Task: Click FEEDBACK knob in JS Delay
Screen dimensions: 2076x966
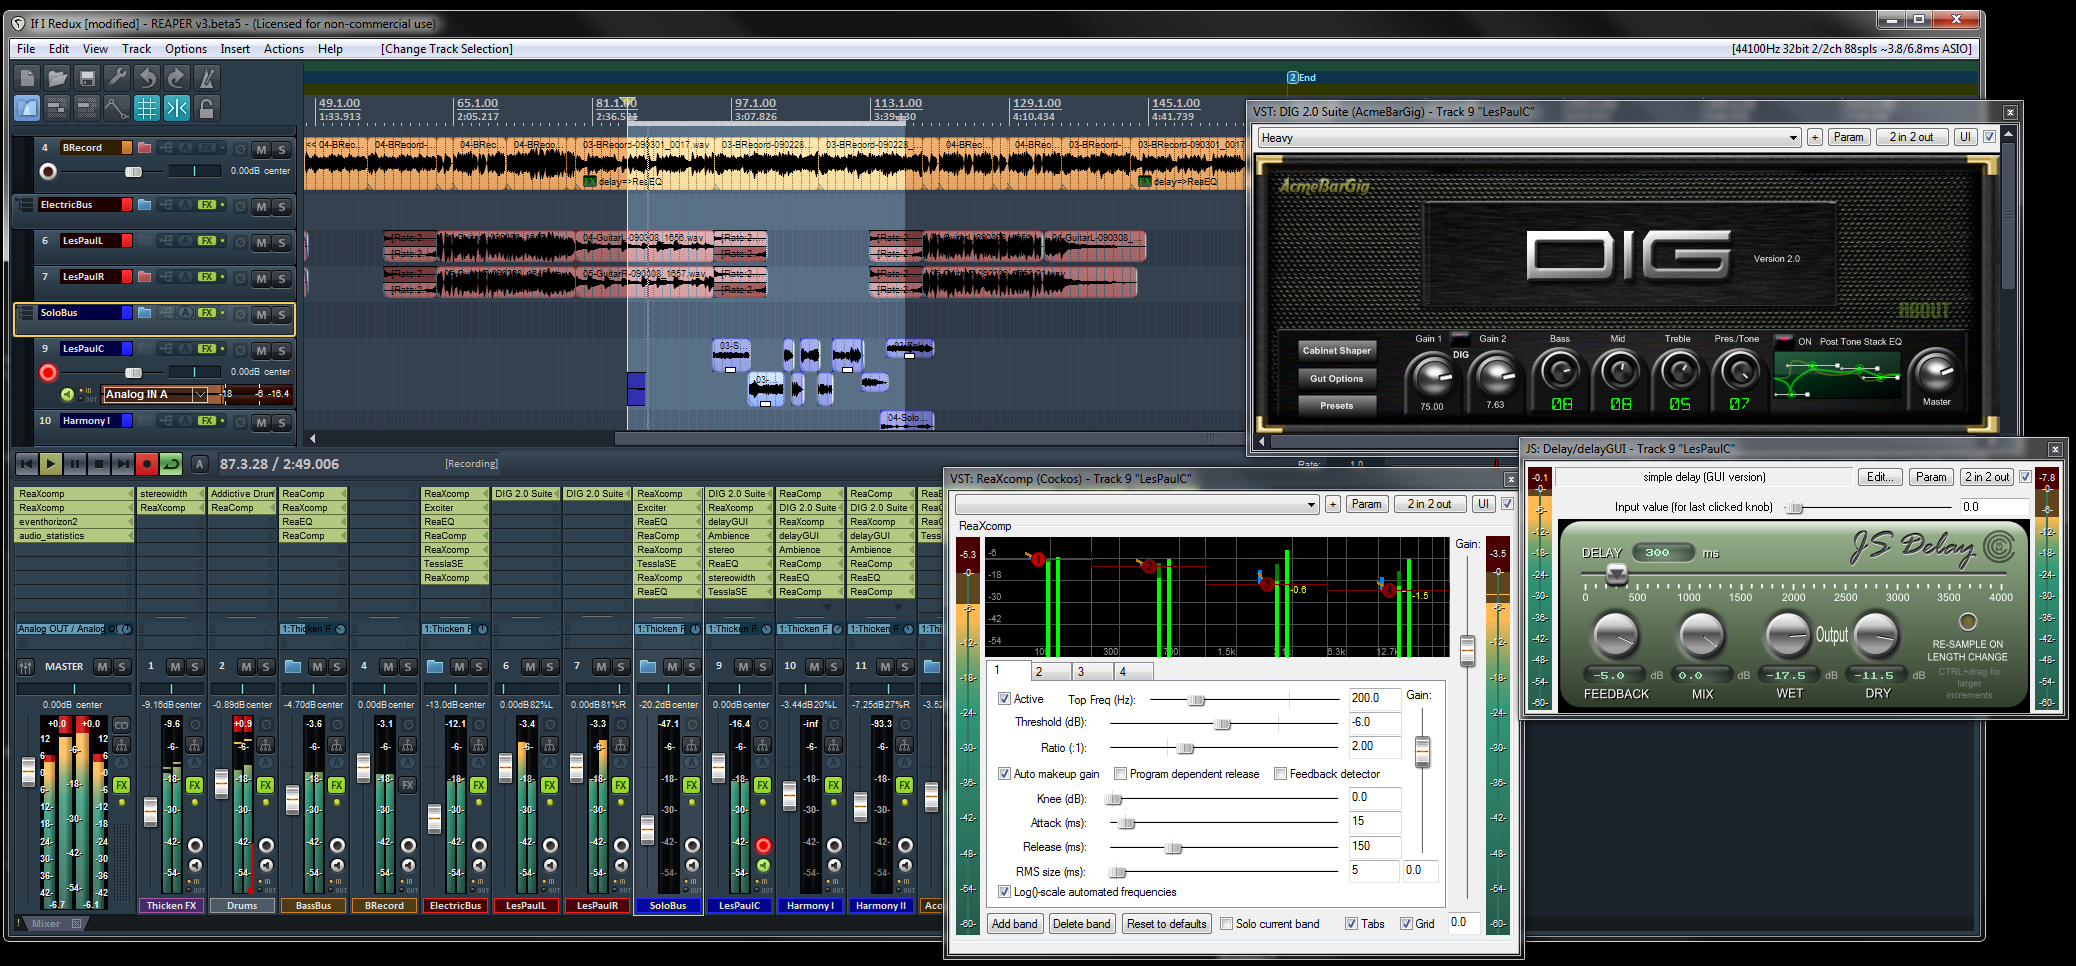Action: click(x=1614, y=636)
